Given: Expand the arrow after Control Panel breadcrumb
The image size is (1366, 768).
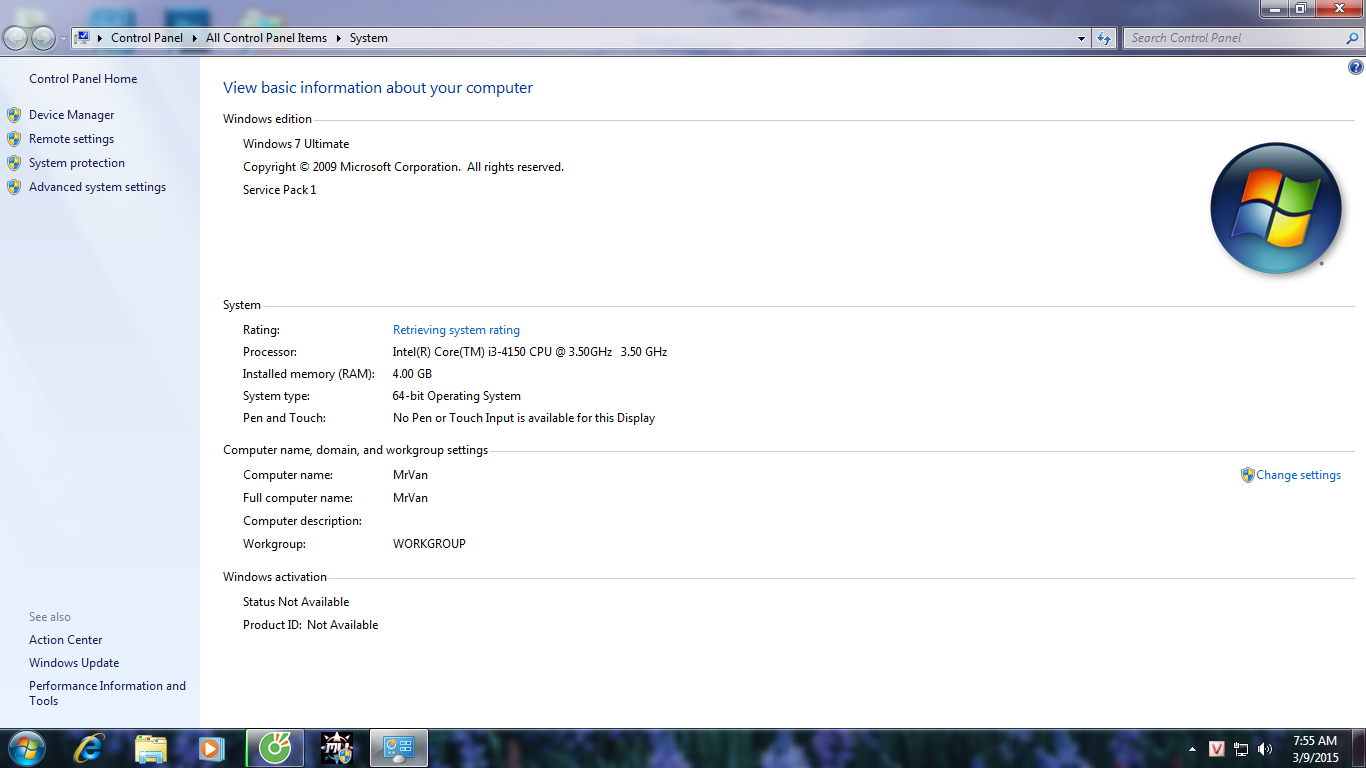Looking at the screenshot, I should tap(195, 38).
